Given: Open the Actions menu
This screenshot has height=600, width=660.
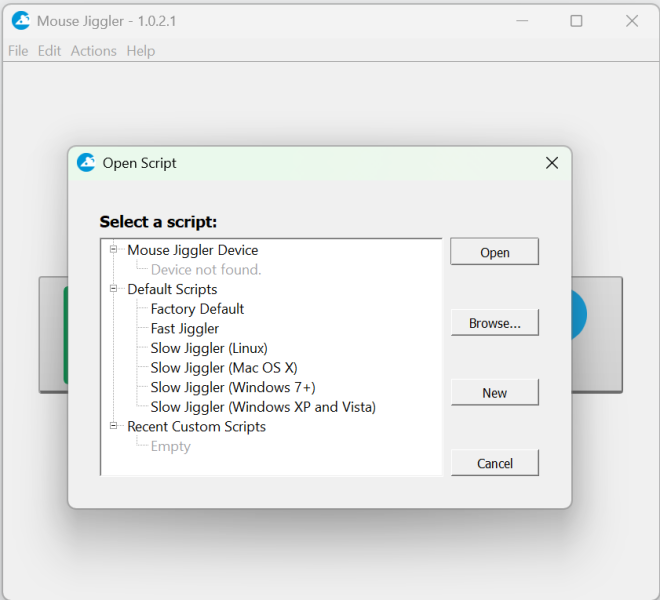Looking at the screenshot, I should 93,51.
